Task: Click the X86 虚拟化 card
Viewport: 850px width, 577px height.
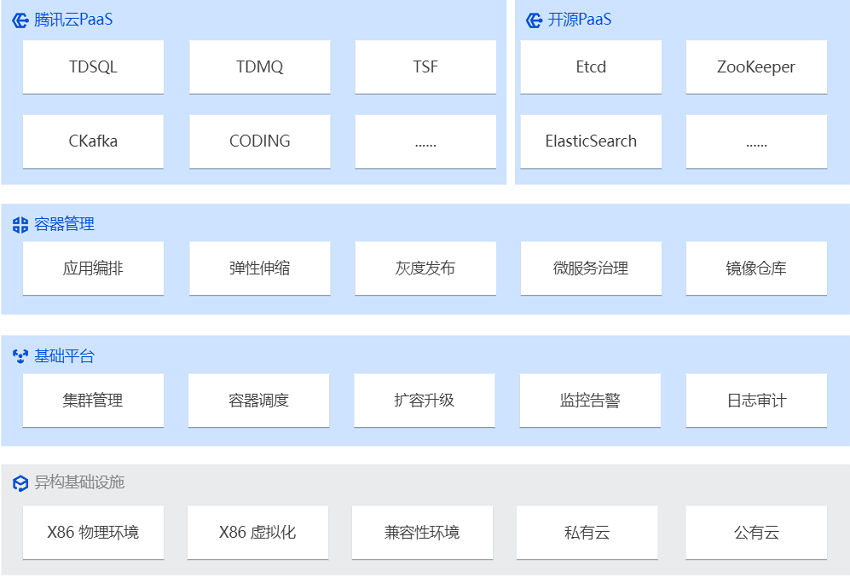Action: [x=257, y=532]
